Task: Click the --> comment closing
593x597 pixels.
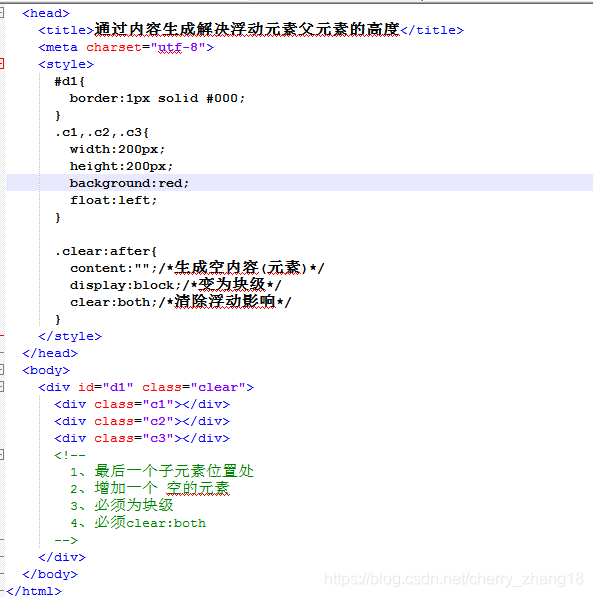Action: pos(66,540)
